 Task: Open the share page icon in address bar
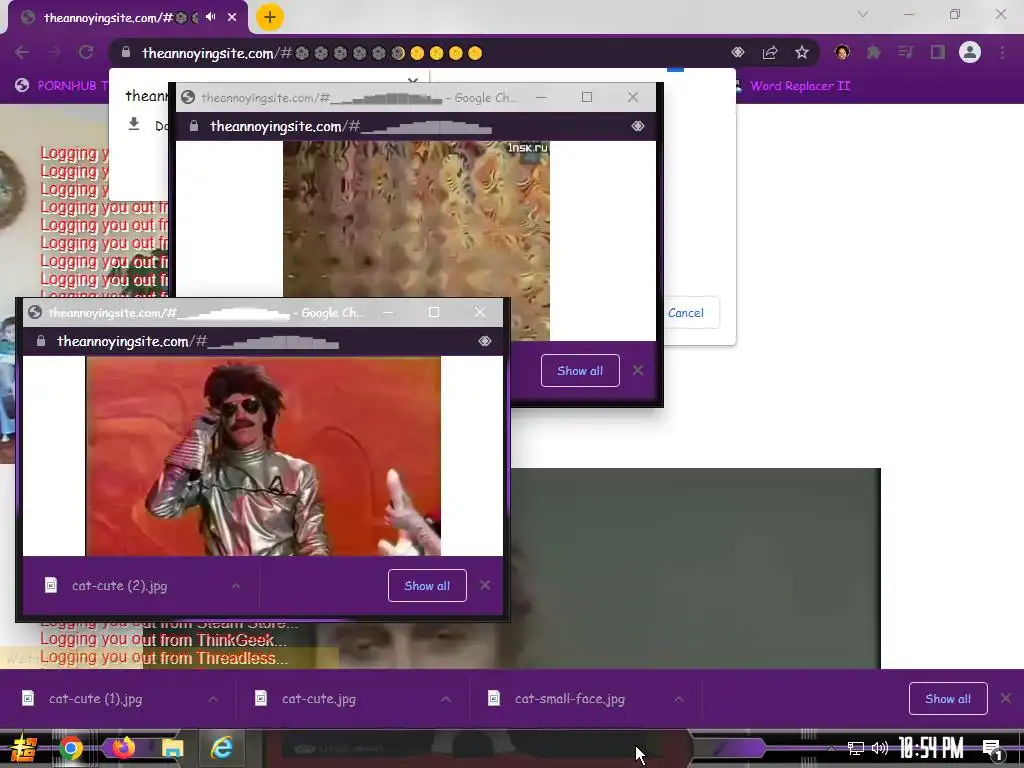pos(770,52)
